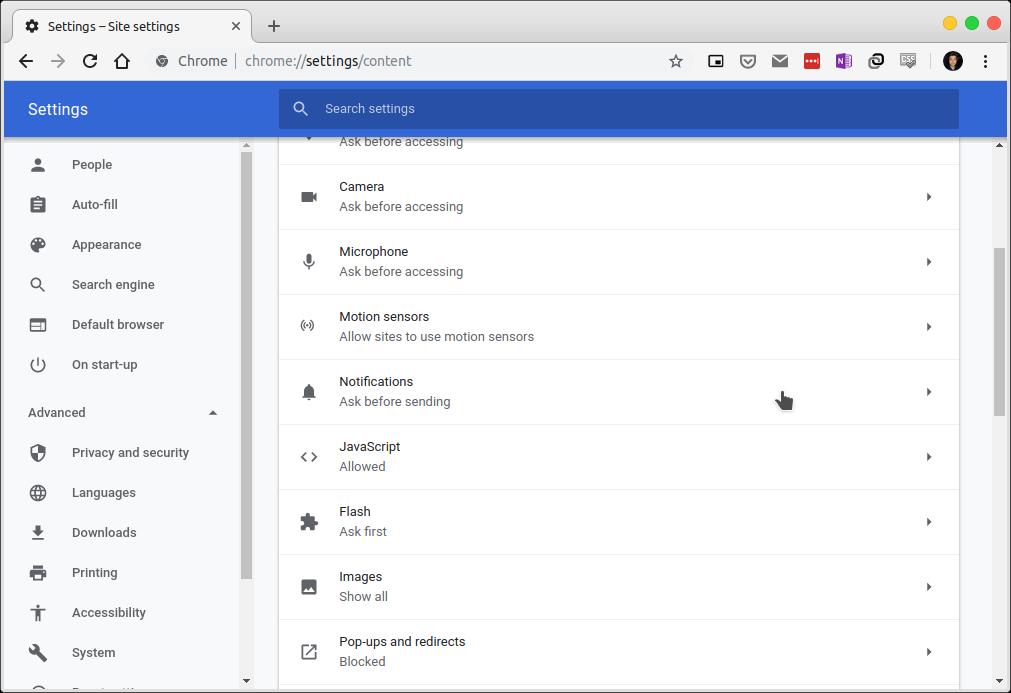Click the Microphone icon in site settings
The image size is (1011, 693).
tap(309, 262)
